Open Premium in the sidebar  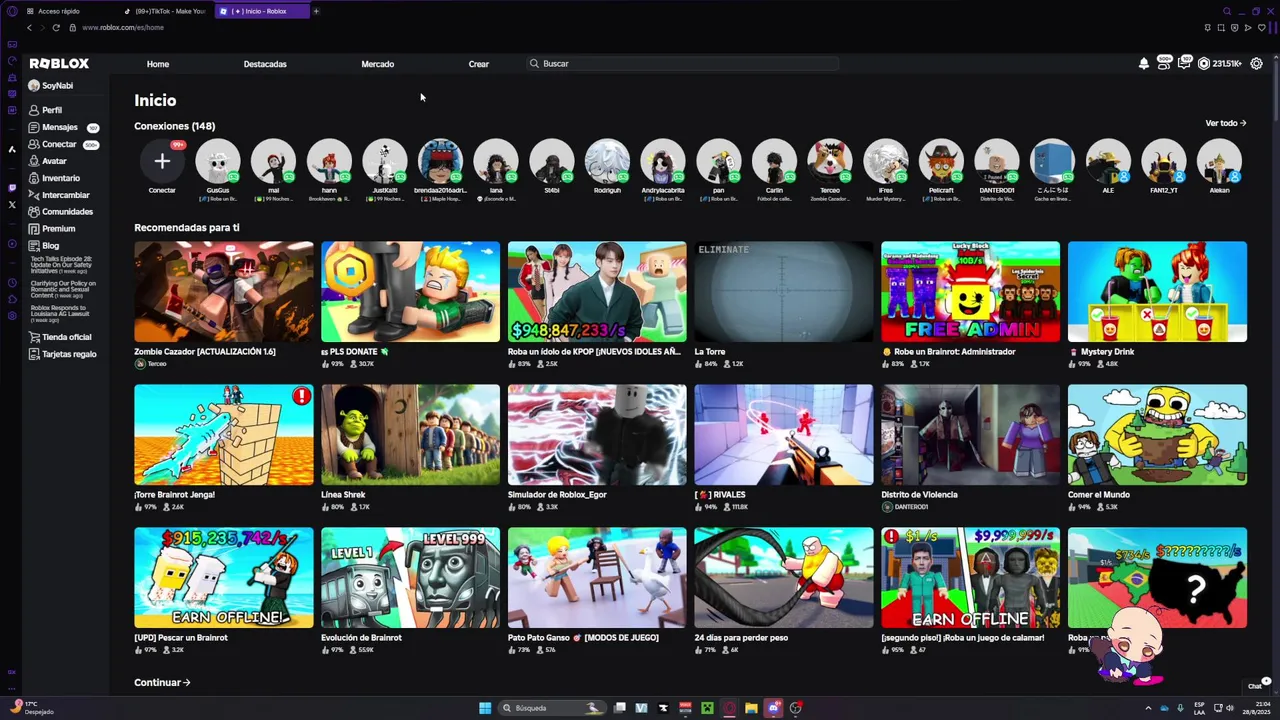[x=51, y=229]
